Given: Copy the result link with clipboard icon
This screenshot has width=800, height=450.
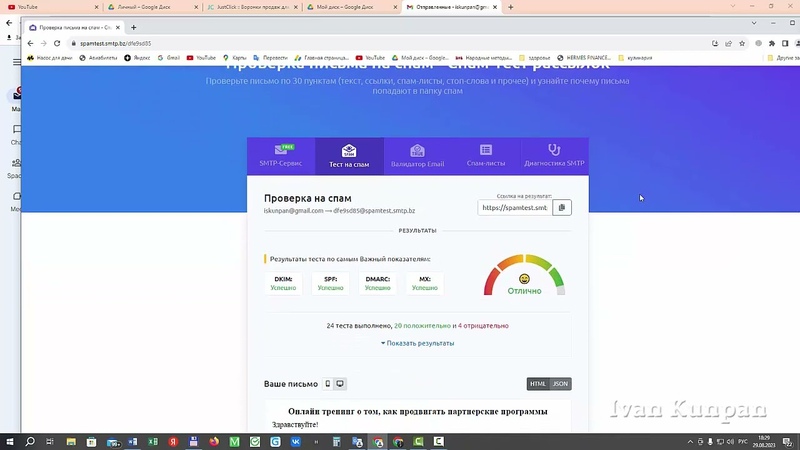Looking at the screenshot, I should [562, 208].
